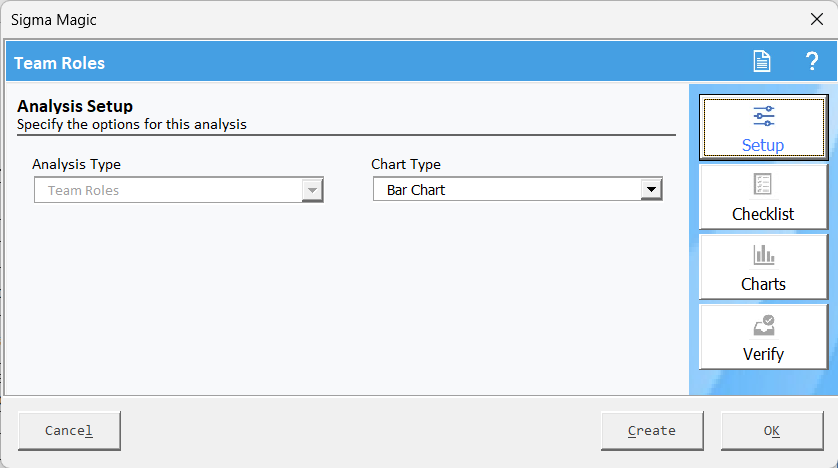
Task: Expand the Analysis Type dropdown arrow
Action: pos(312,190)
